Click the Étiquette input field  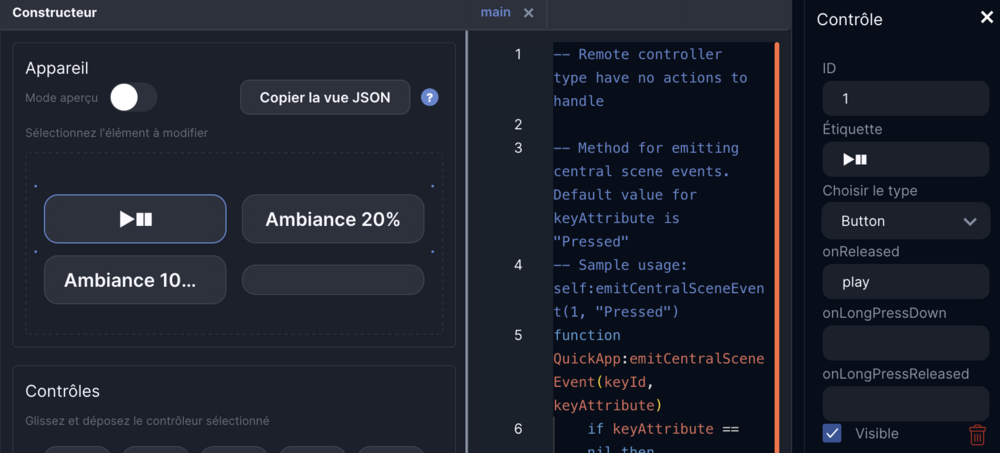pos(905,160)
